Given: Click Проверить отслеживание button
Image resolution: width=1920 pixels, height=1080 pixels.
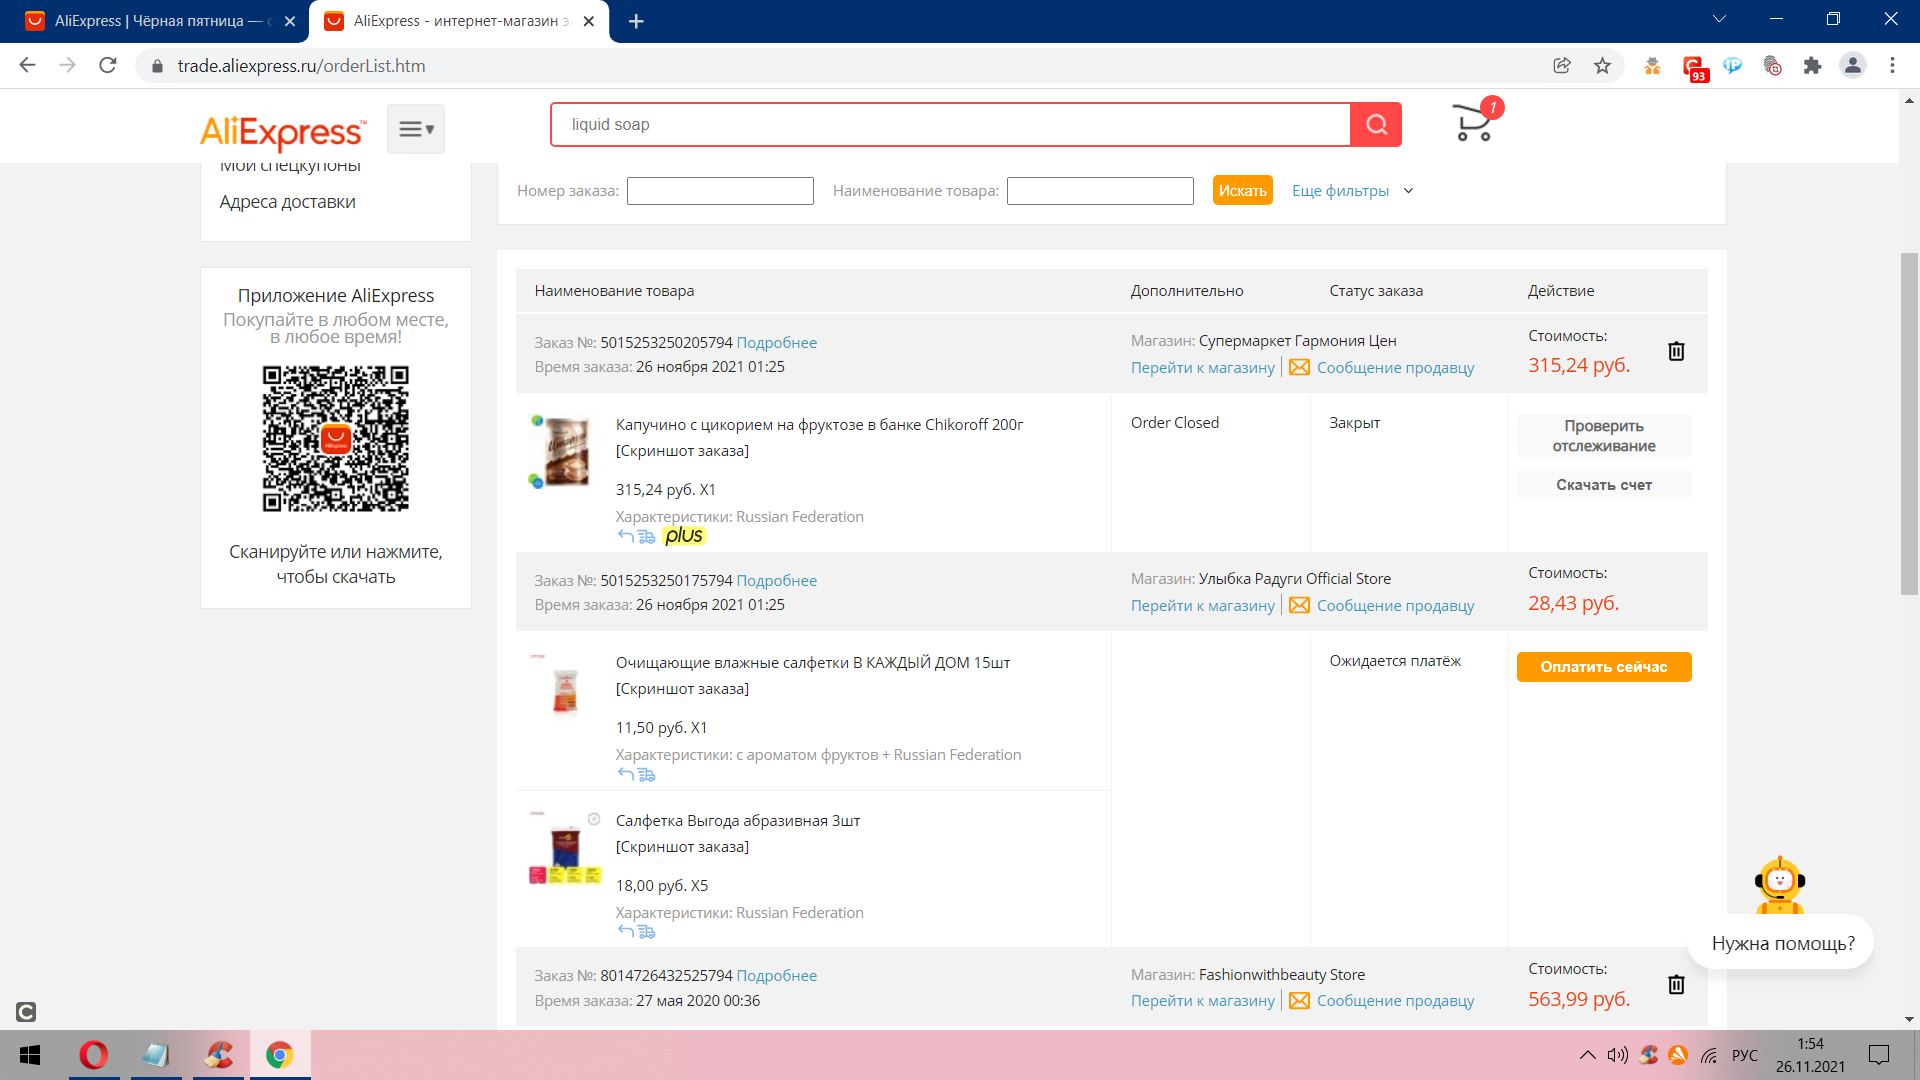Looking at the screenshot, I should [x=1604, y=436].
